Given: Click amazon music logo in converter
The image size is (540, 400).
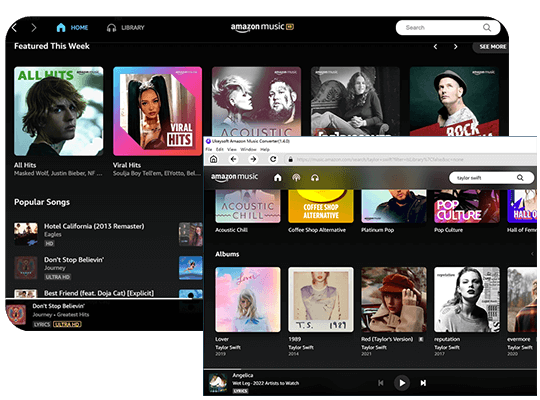Looking at the screenshot, I should click(234, 177).
